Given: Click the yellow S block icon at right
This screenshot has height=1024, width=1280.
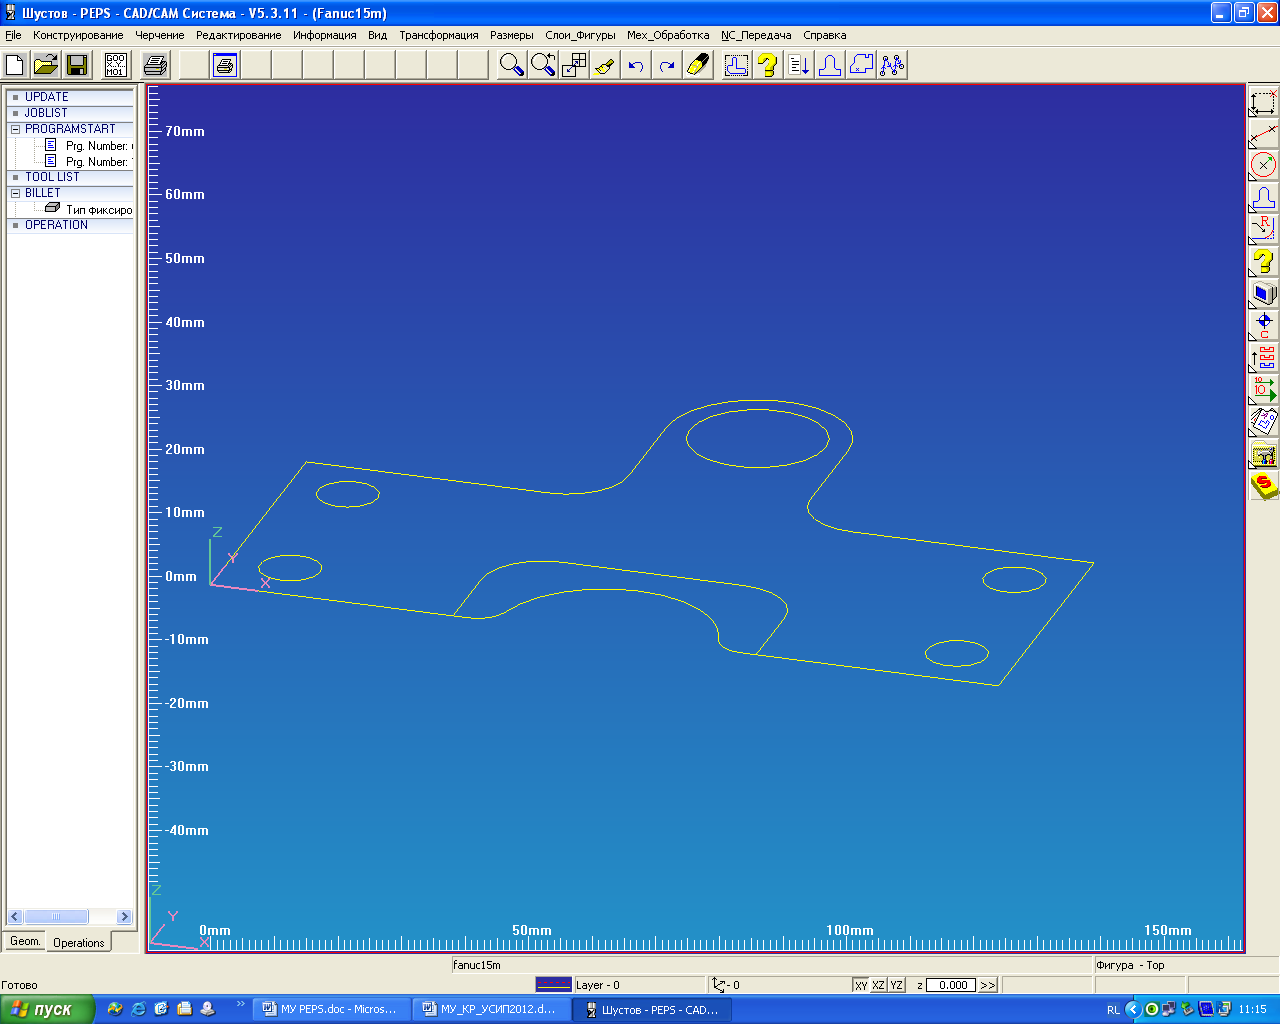Looking at the screenshot, I should (x=1264, y=485).
